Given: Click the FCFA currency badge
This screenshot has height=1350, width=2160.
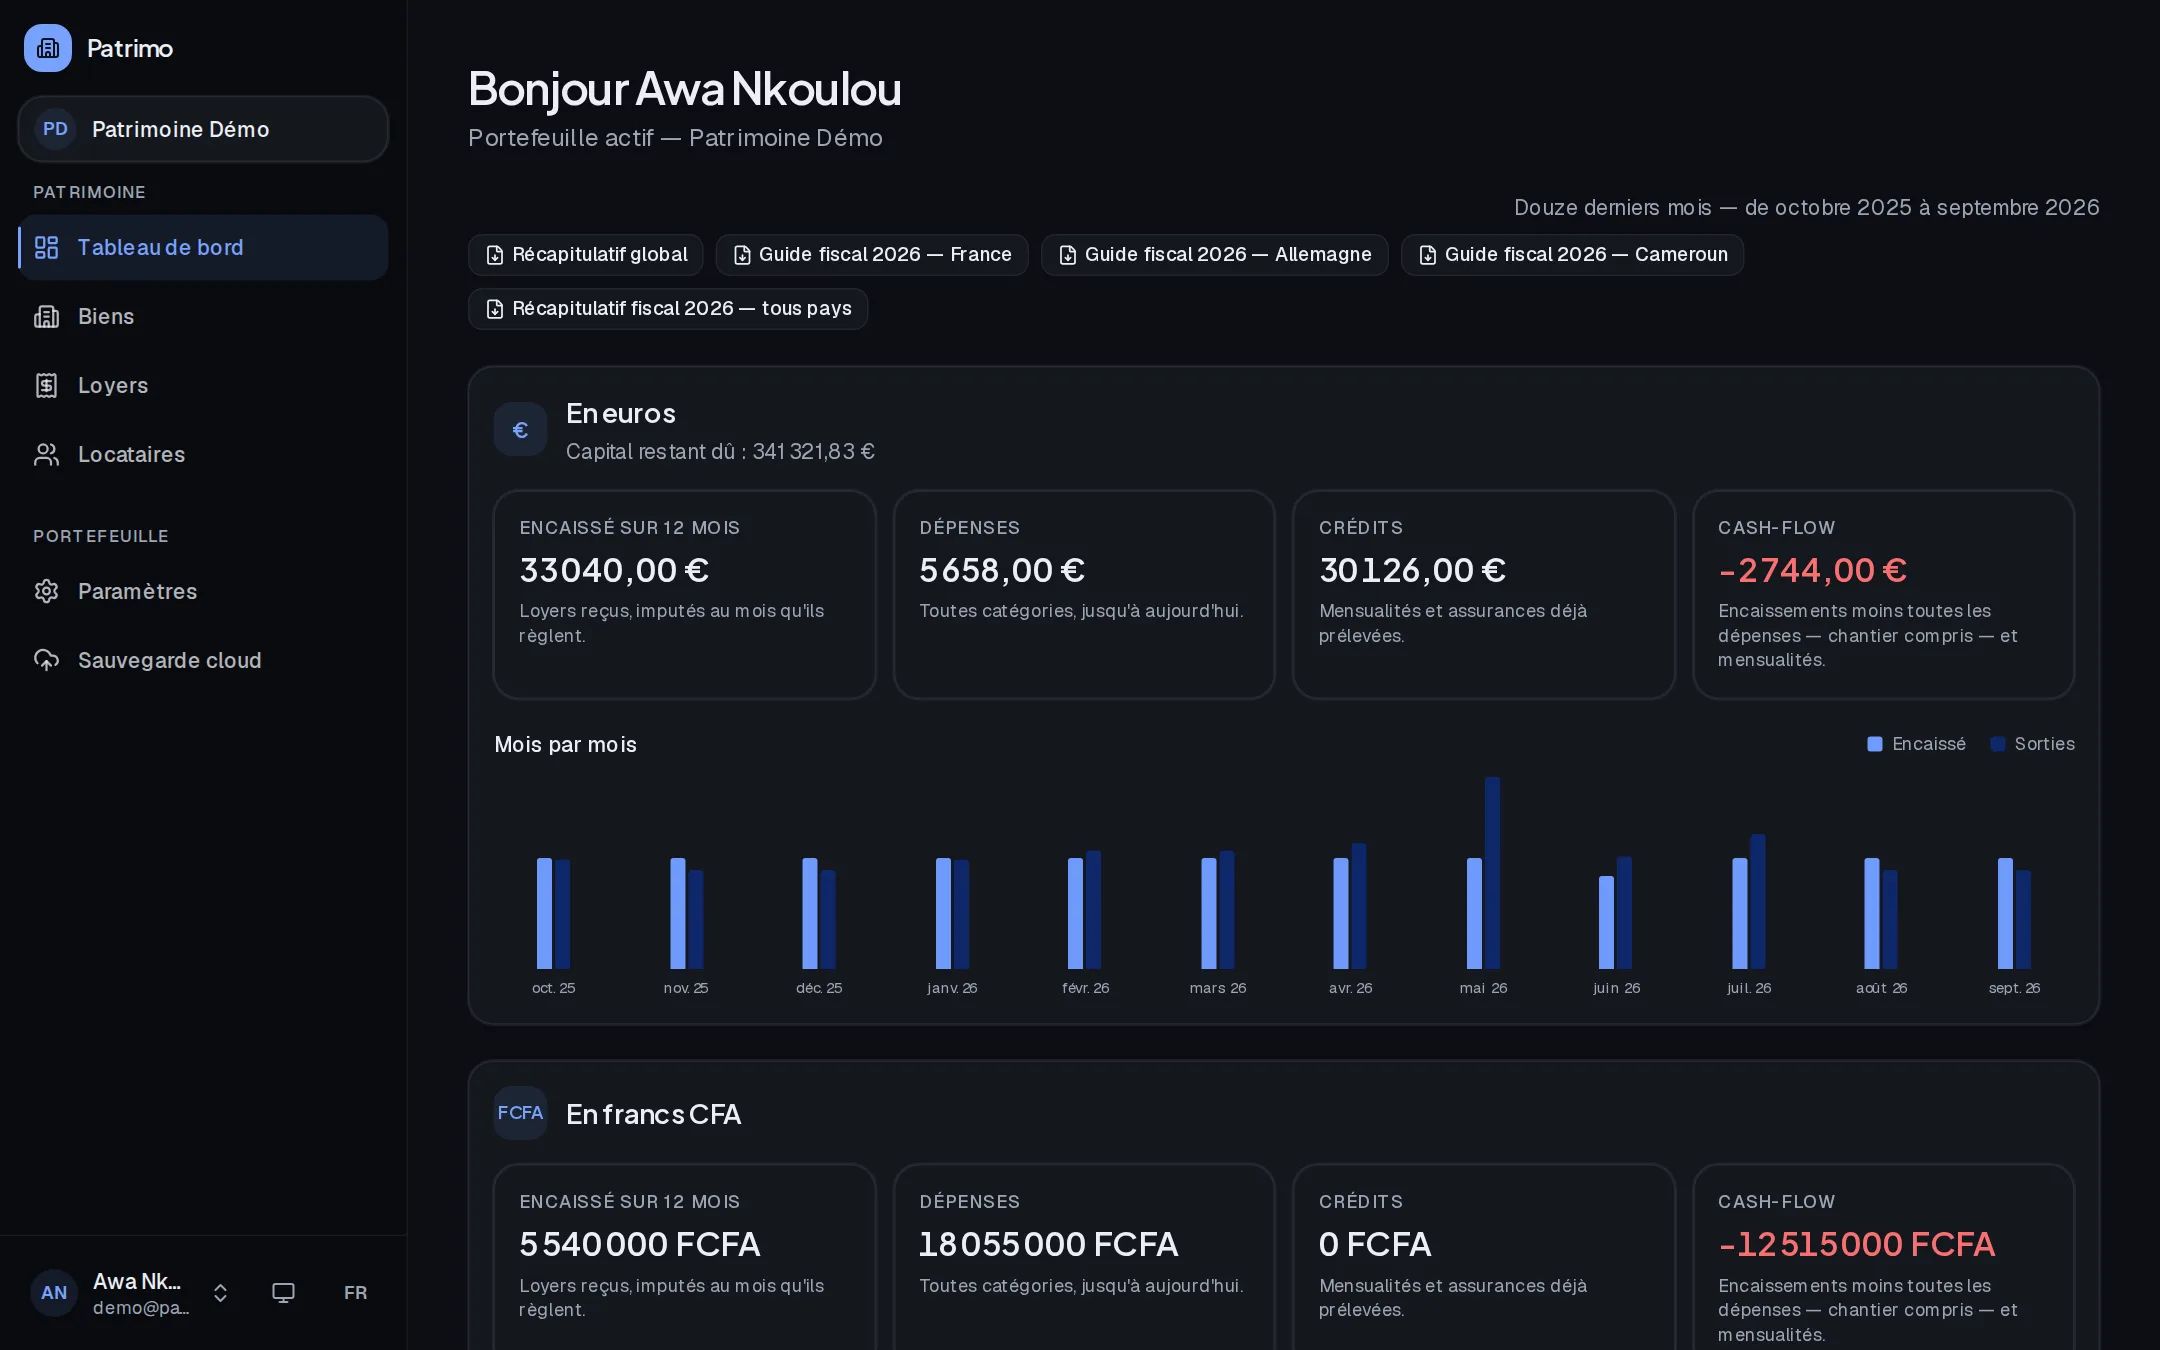Looking at the screenshot, I should (x=520, y=1113).
